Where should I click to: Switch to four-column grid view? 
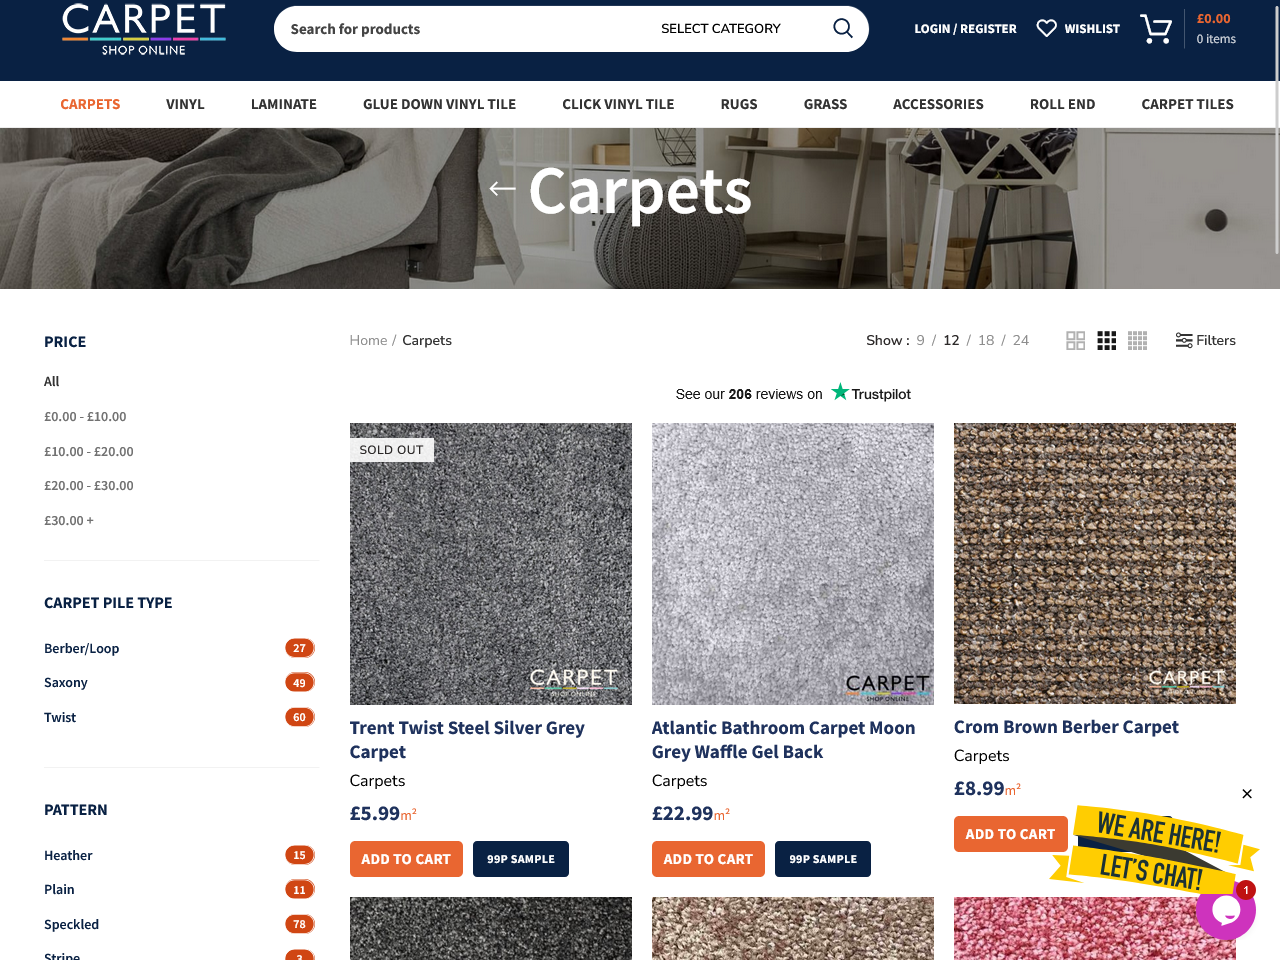(1137, 341)
